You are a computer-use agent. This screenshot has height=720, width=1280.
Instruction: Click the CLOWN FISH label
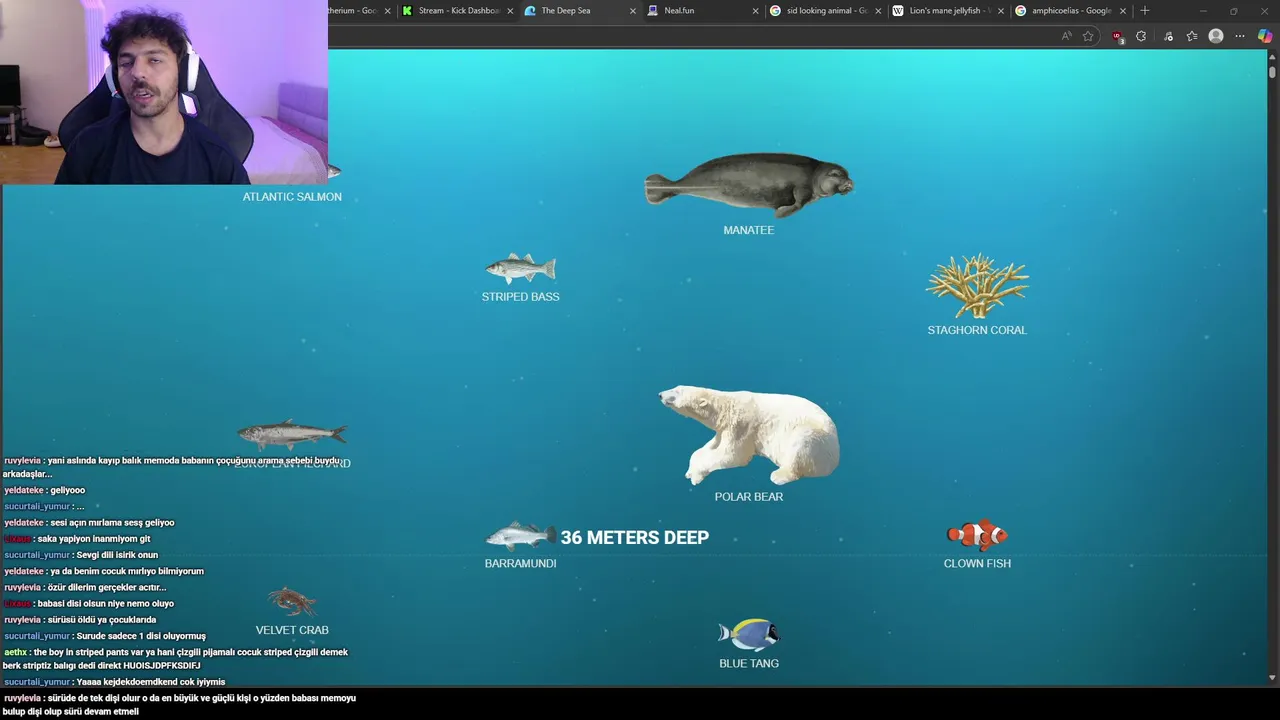pos(977,563)
